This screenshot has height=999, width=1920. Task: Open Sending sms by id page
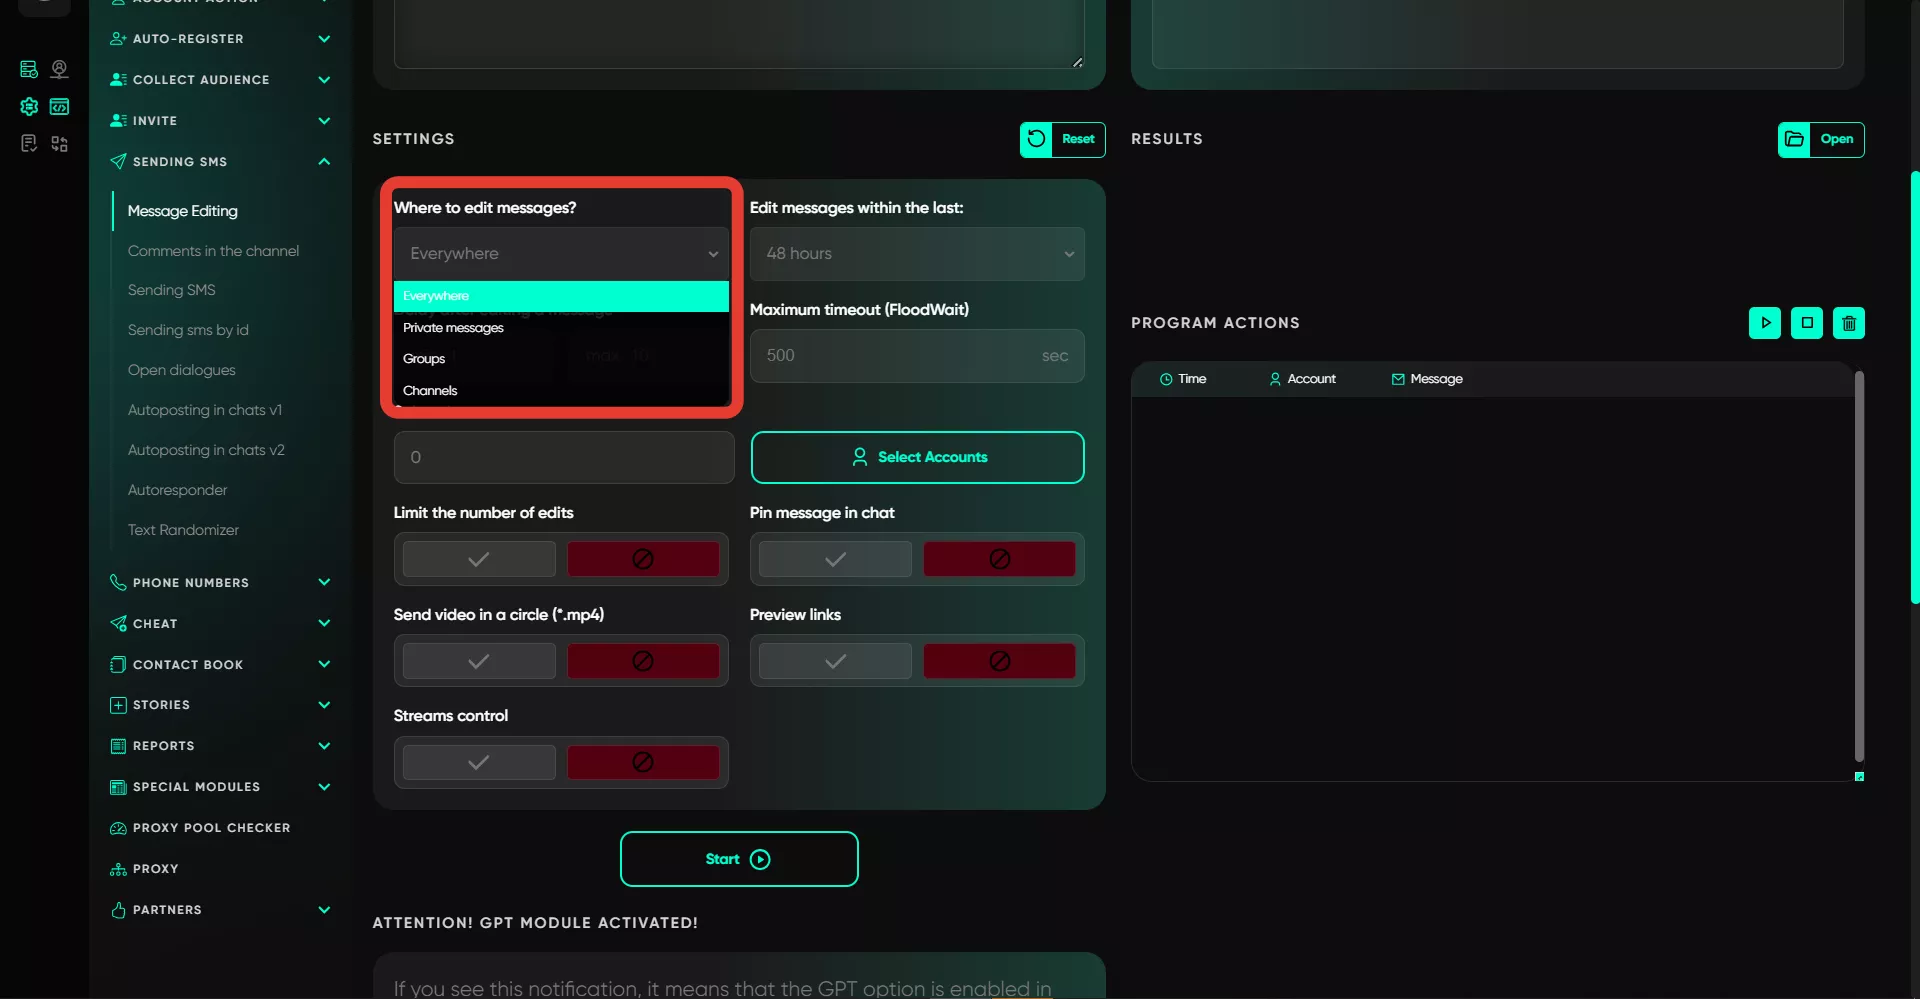(x=188, y=330)
